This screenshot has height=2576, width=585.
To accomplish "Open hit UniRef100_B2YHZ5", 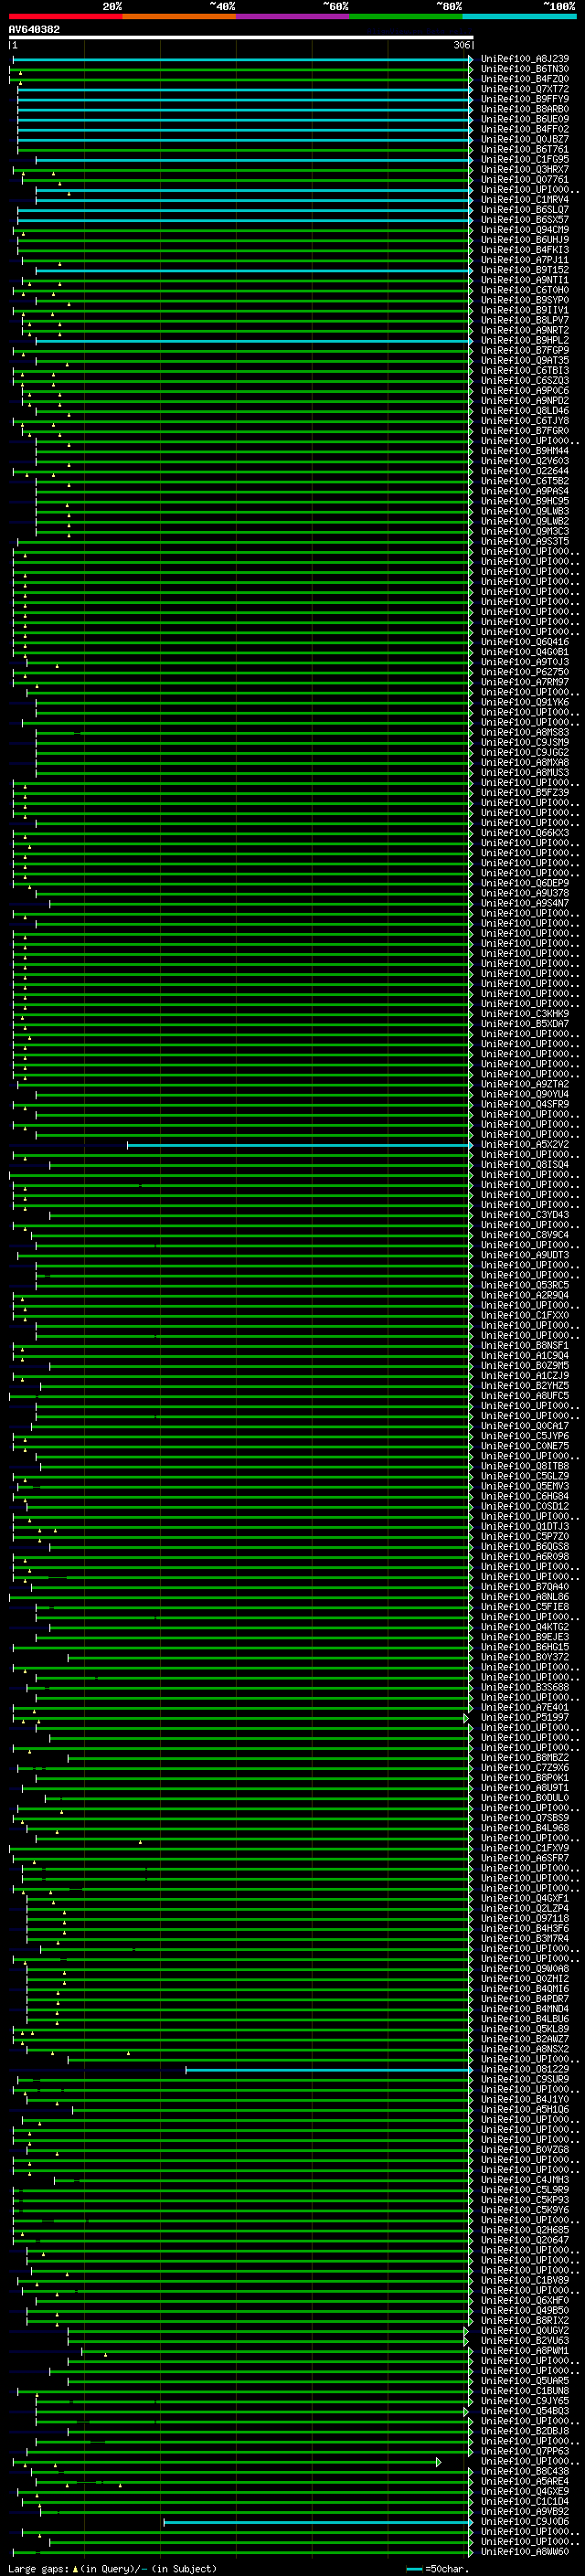I will (525, 1386).
